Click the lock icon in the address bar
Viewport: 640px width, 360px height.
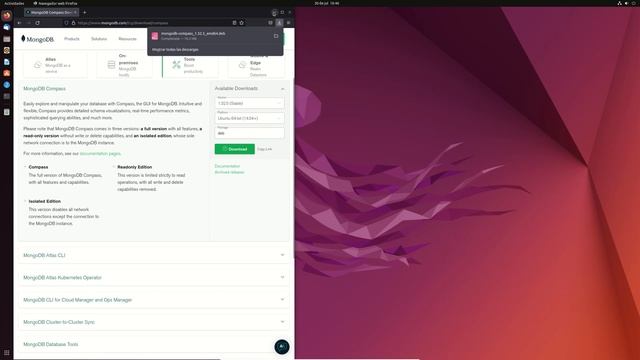[x=73, y=23]
